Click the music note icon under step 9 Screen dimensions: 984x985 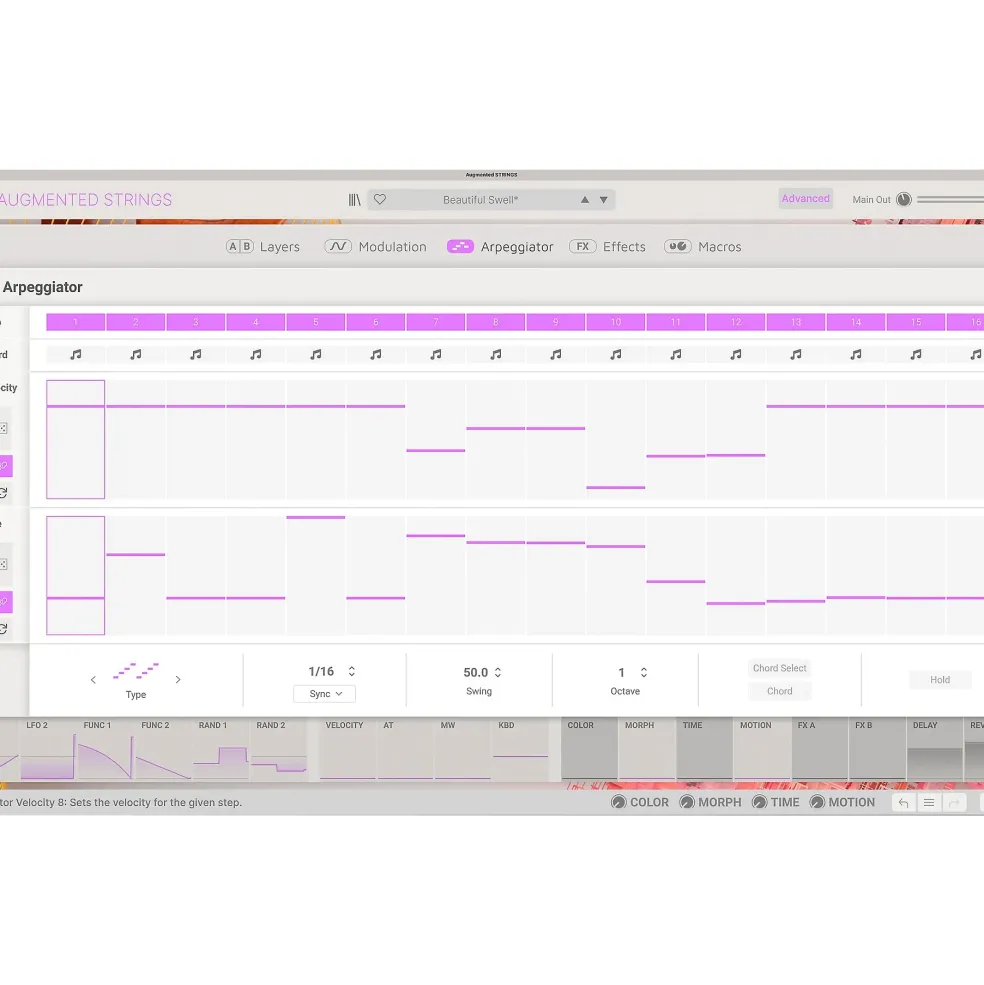coord(555,354)
